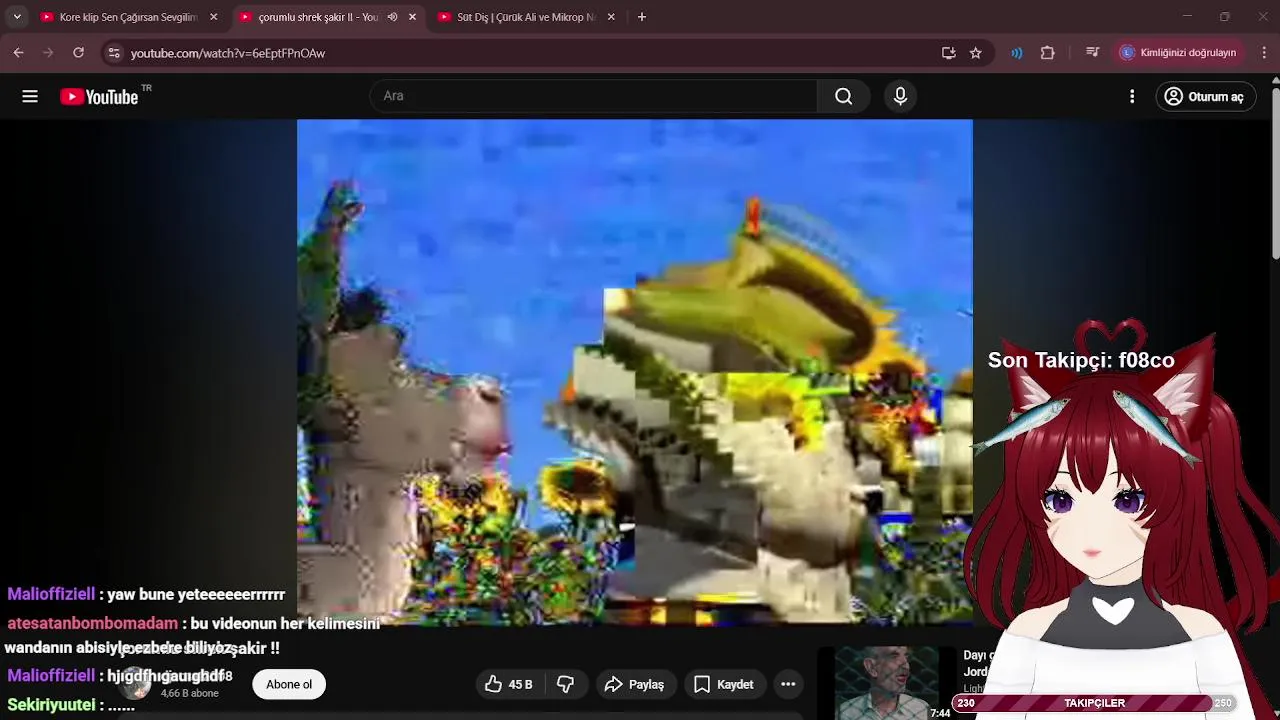
Task: Expand the tab search dropdown arrow
Action: [x=17, y=17]
